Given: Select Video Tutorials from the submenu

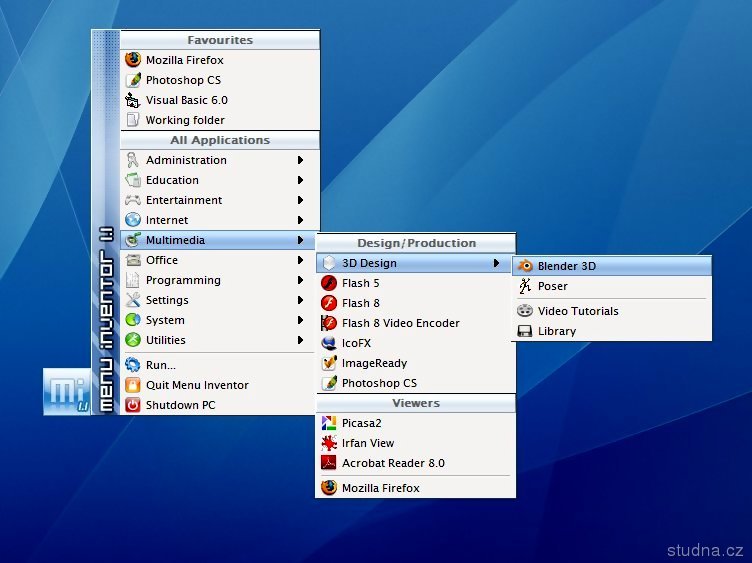Looking at the screenshot, I should (x=578, y=311).
